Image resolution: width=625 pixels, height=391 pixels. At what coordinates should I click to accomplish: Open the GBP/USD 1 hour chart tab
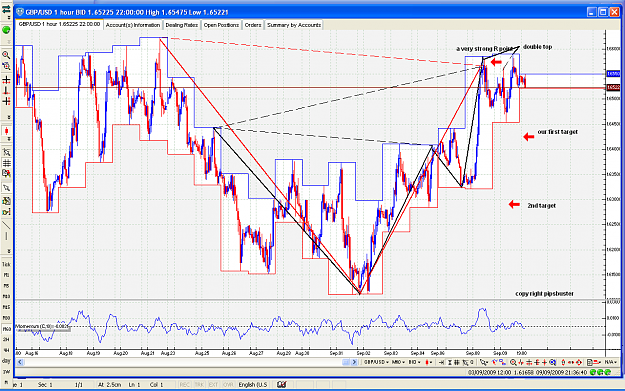pyautogui.click(x=59, y=24)
